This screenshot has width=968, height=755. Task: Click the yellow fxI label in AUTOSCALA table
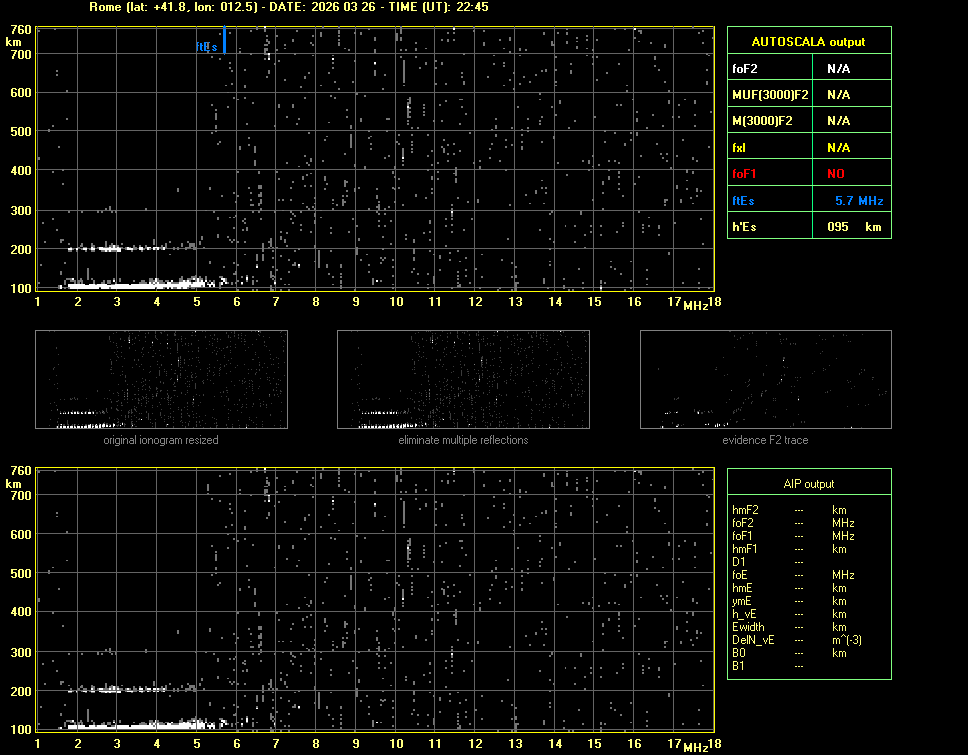[x=739, y=147]
